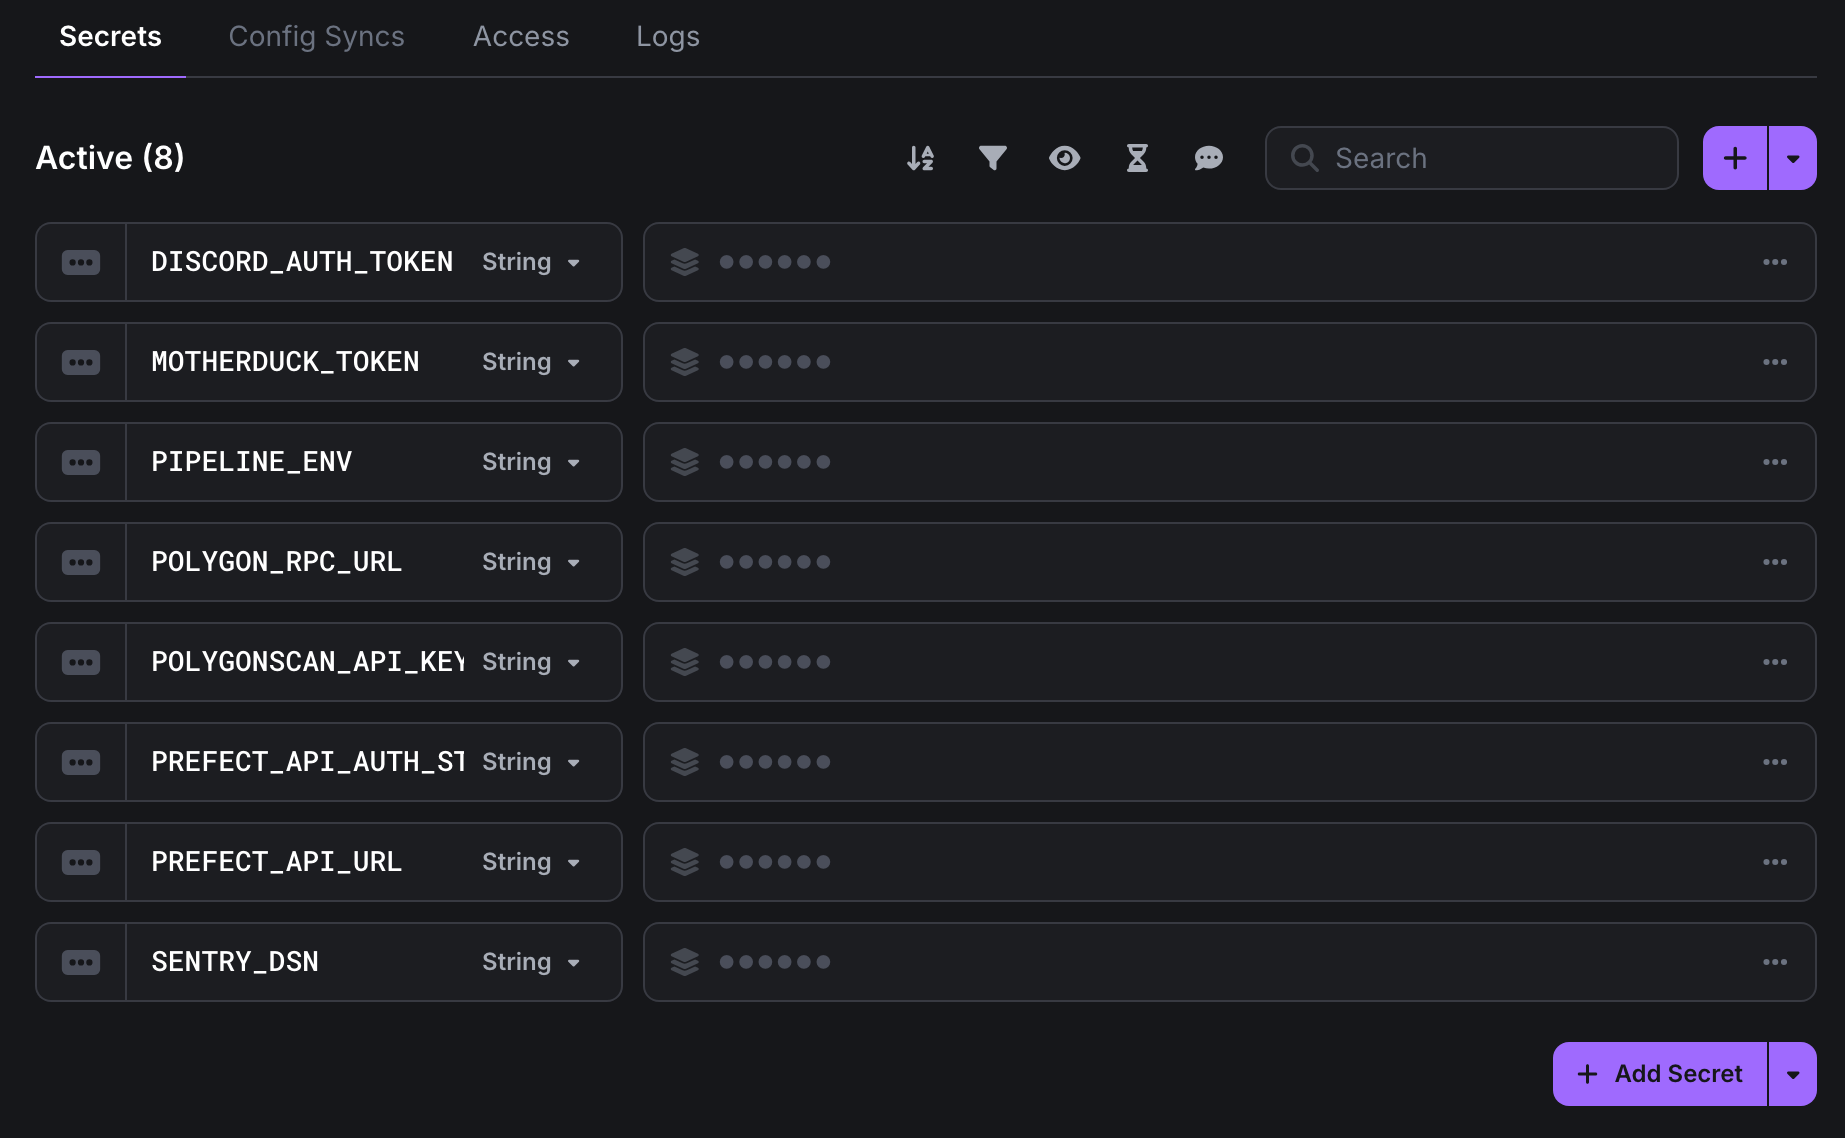Image resolution: width=1845 pixels, height=1138 pixels.
Task: Open more options for POLYGONSCAN_API_KEY value
Action: tap(1775, 662)
